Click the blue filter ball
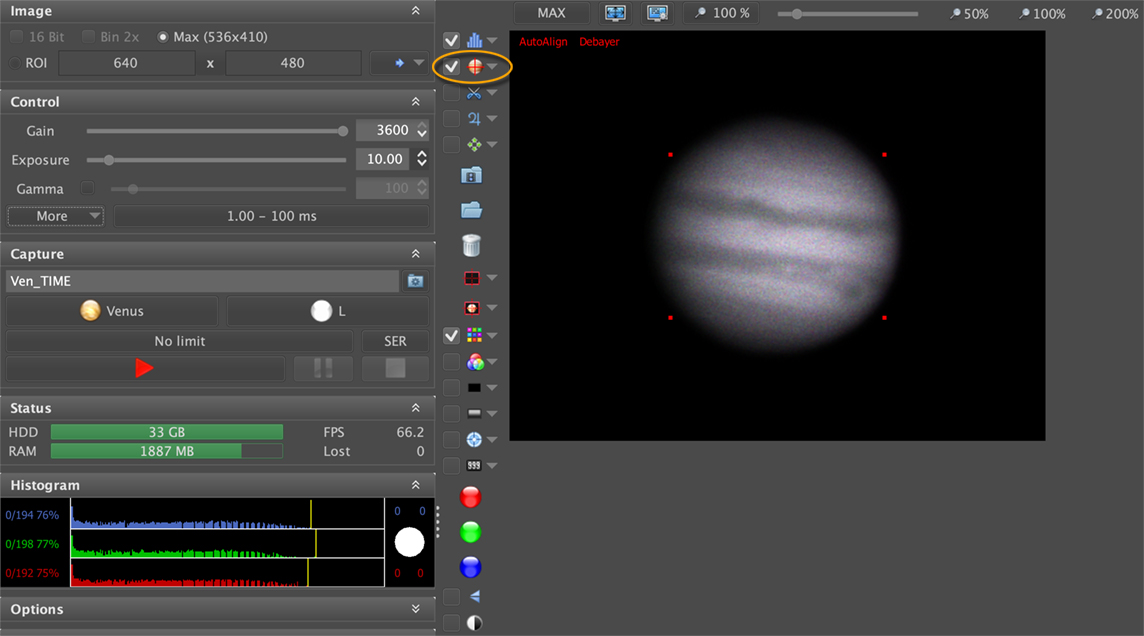This screenshot has height=636, width=1144. (471, 567)
